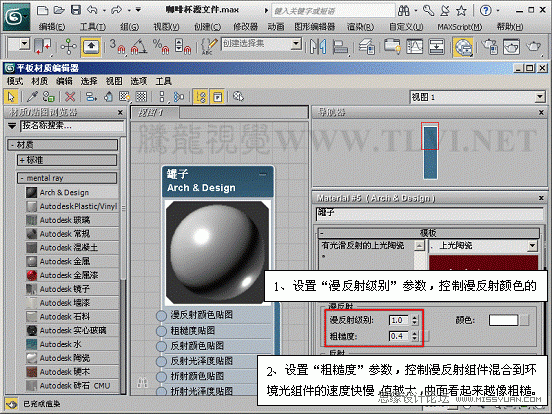Delete selected with red X icon
Image resolution: width=552 pixels, height=414 pixels.
tap(70, 96)
